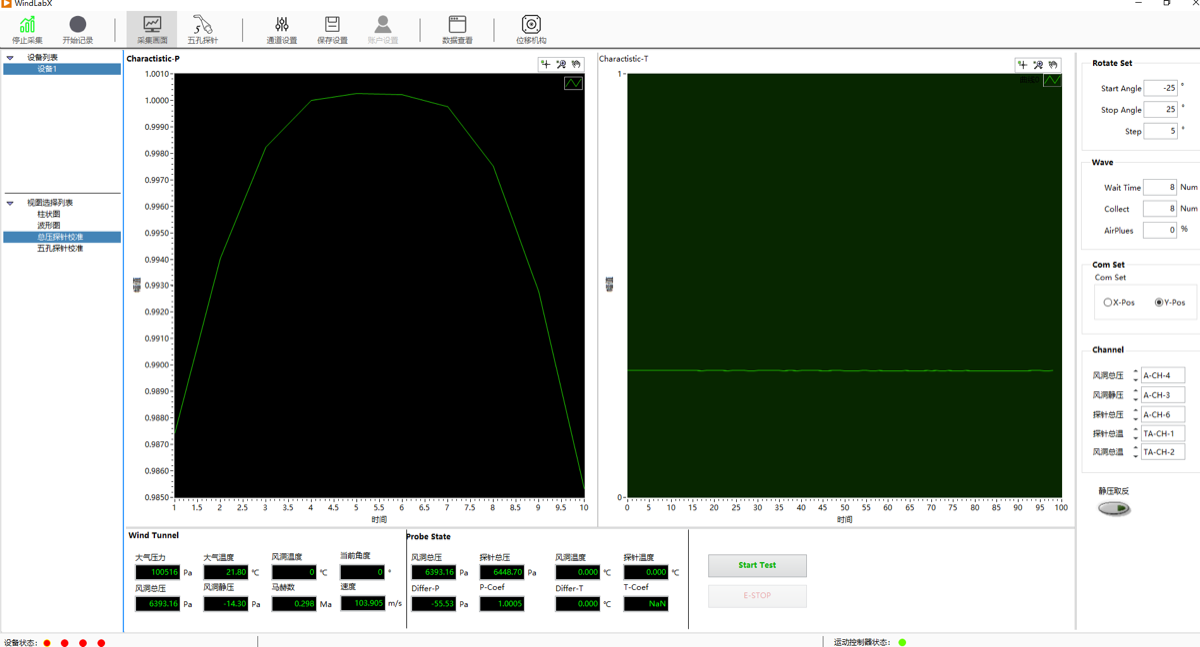The image size is (1200, 647).
Task: Click the 风洞总温 channel stepper arrows
Action: point(1135,452)
